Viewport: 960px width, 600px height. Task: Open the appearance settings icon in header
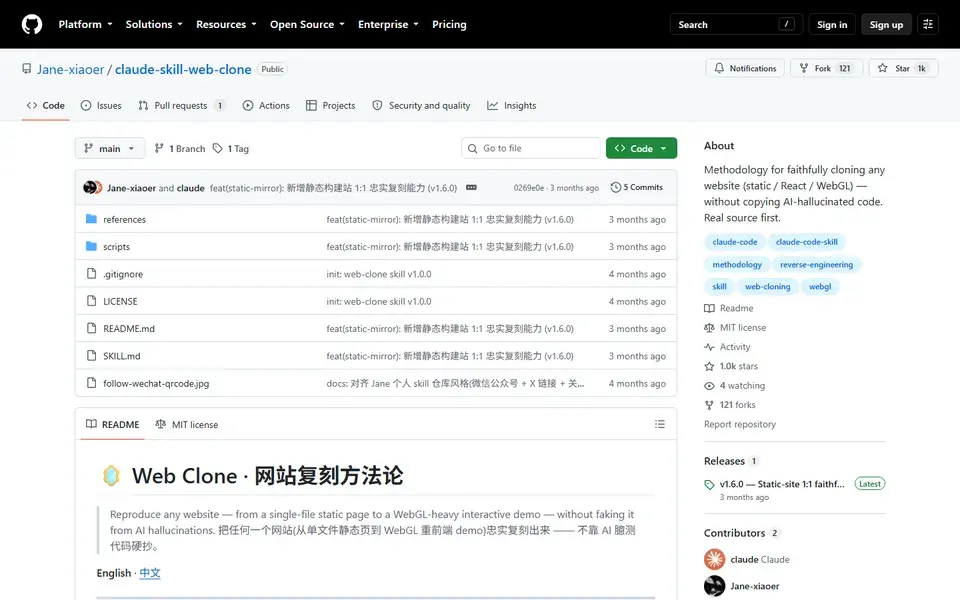(928, 24)
